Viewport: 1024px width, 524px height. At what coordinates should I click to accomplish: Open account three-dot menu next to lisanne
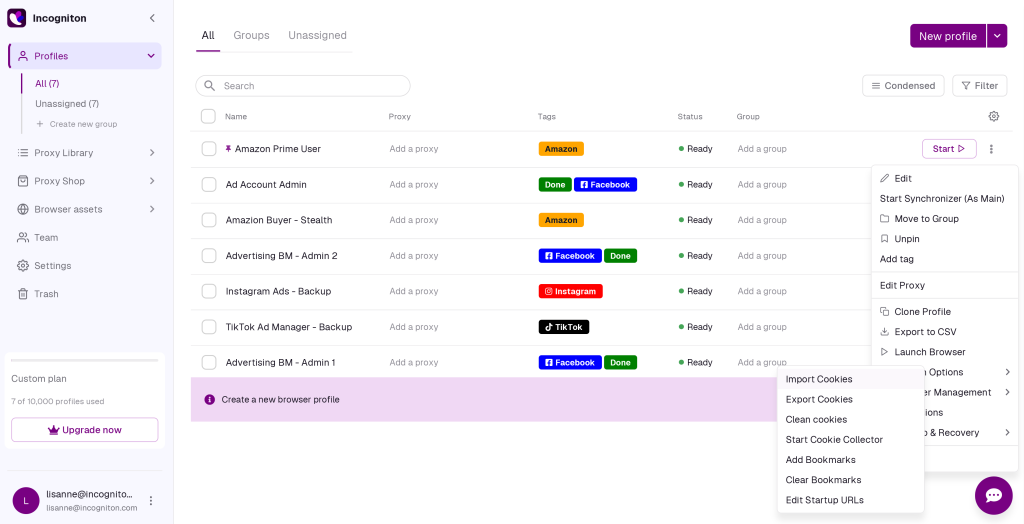pos(151,500)
